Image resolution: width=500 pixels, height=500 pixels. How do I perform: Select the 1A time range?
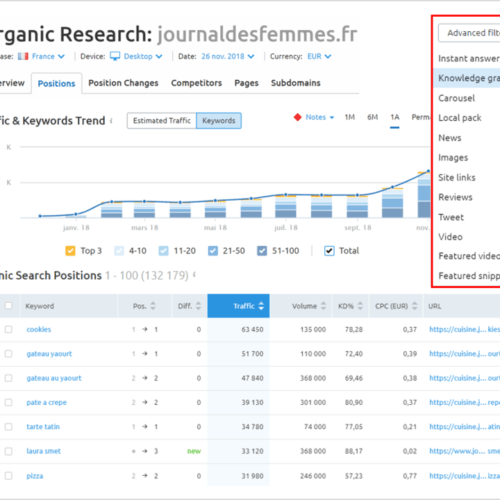[395, 117]
